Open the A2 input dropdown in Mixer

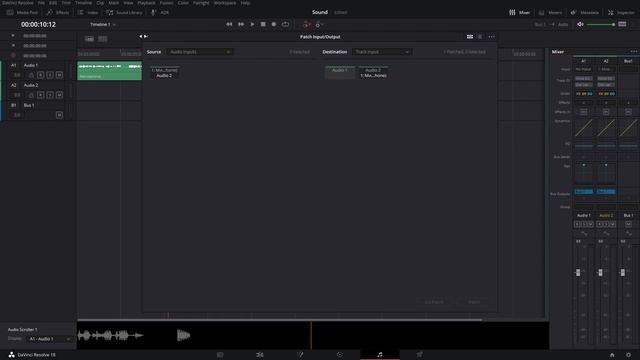[x=606, y=69]
